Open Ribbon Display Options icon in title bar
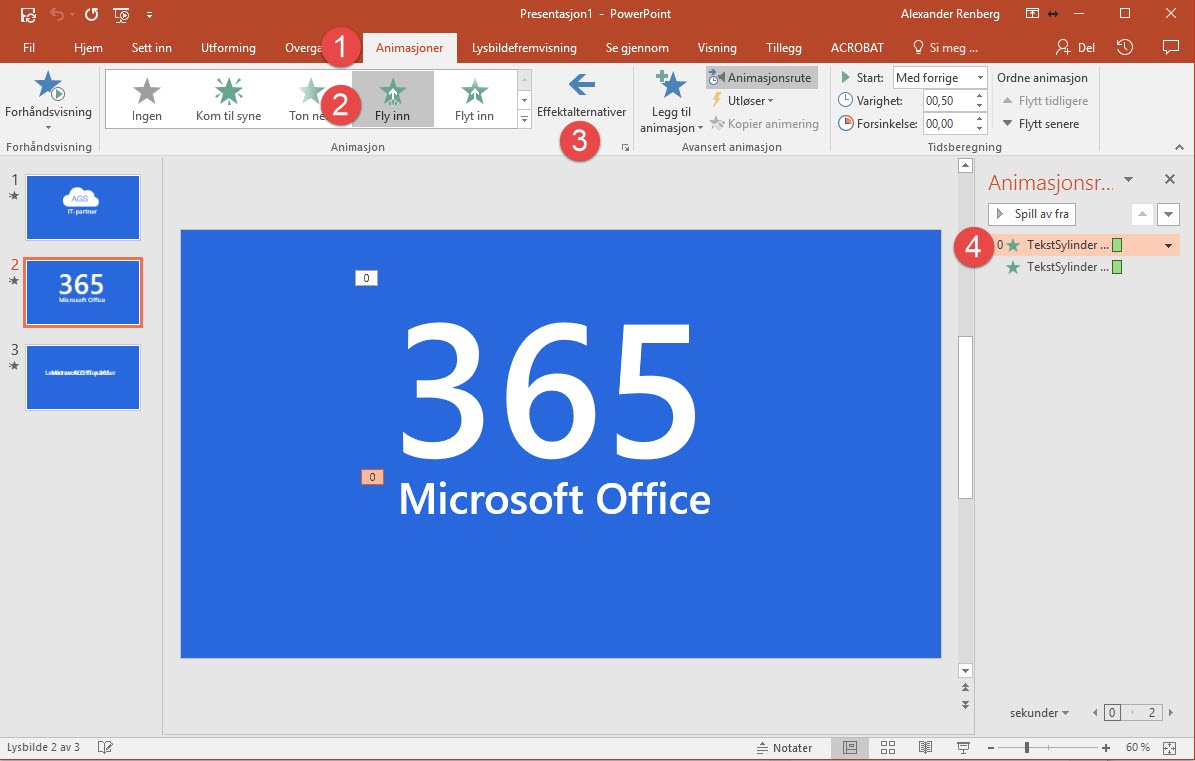This screenshot has height=761, width=1195. tap(1032, 14)
